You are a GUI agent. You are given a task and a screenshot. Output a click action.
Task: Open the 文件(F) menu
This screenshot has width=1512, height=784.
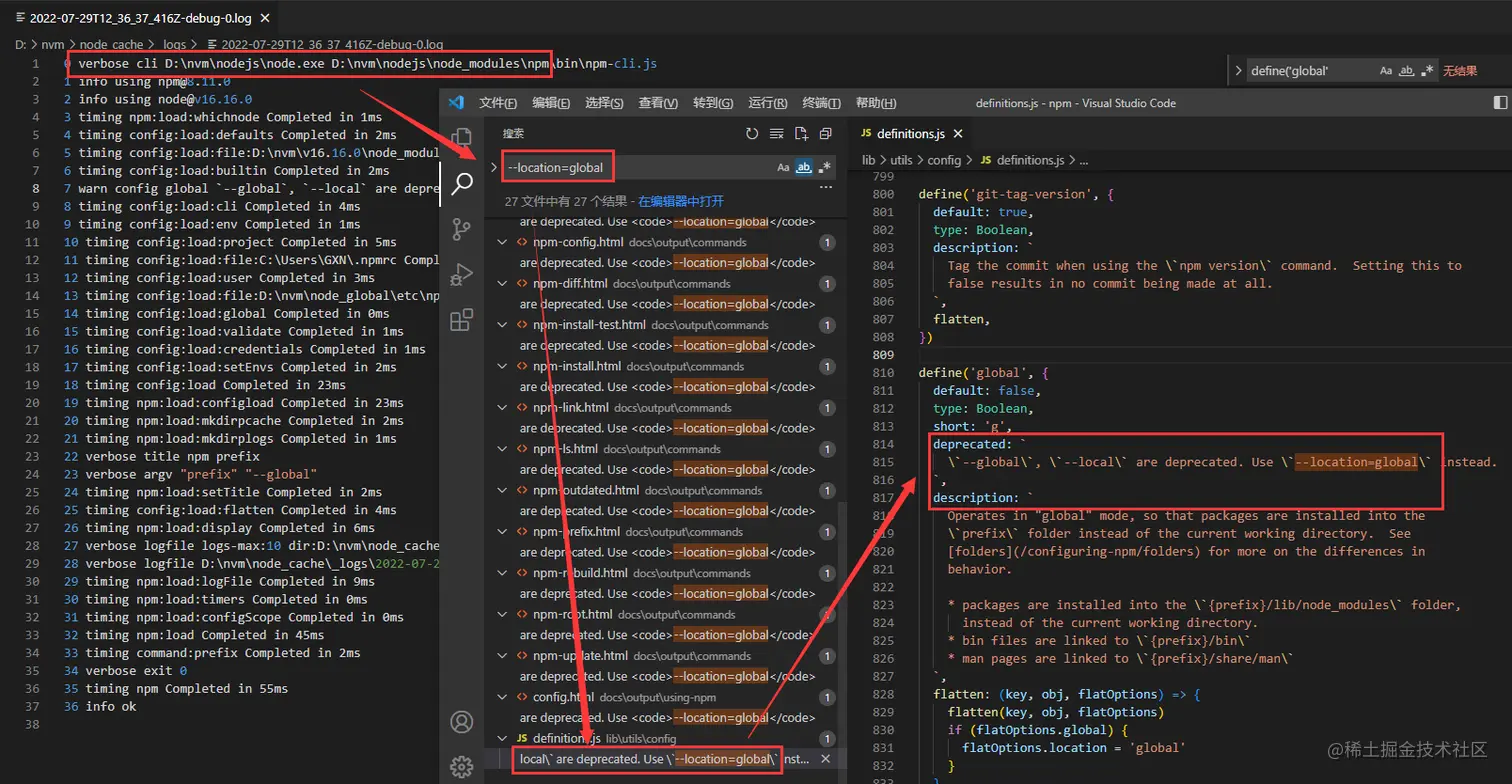tap(498, 103)
